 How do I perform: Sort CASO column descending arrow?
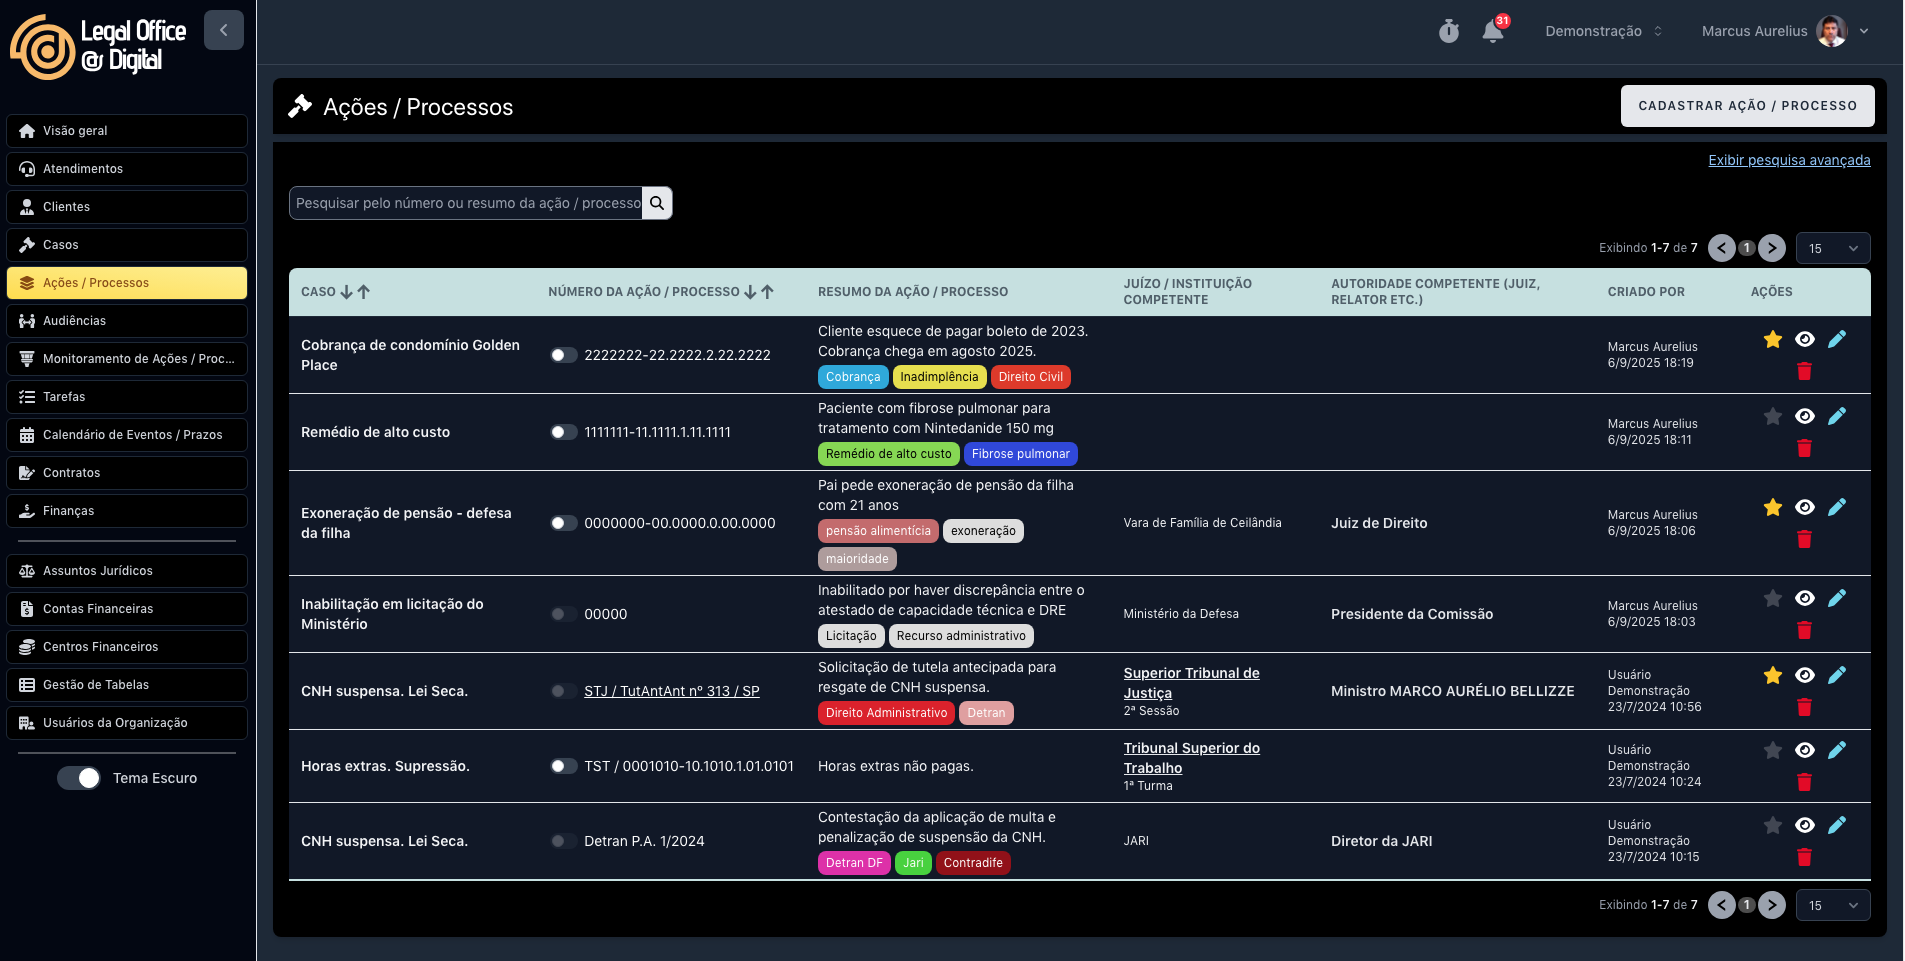click(346, 292)
